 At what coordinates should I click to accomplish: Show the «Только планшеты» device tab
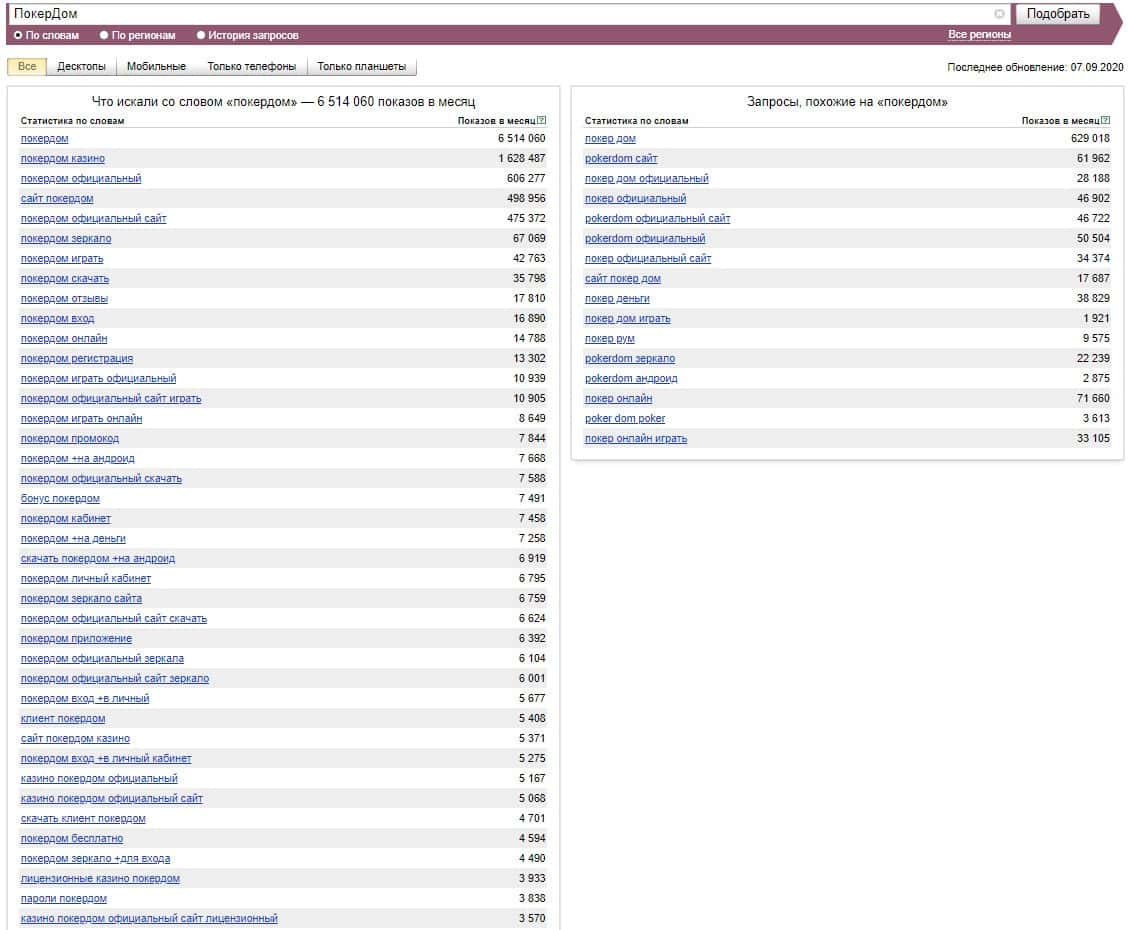click(x=361, y=67)
